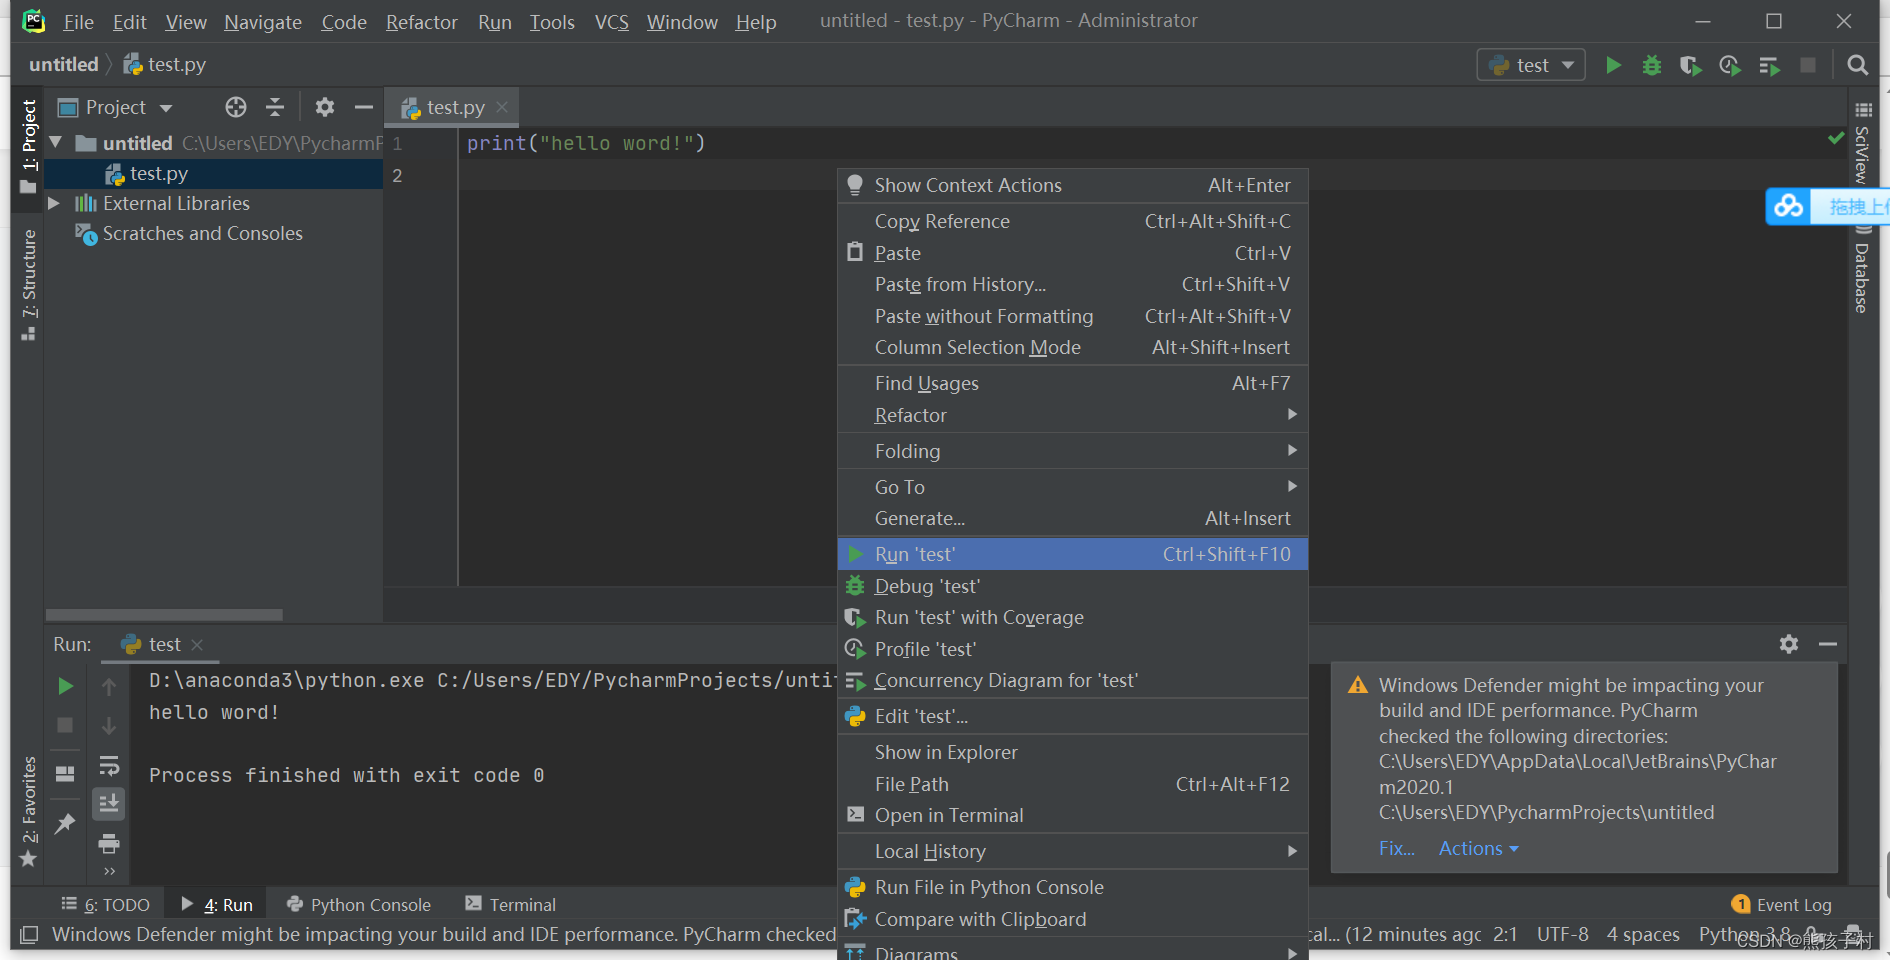Viewport: 1890px width, 960px height.
Task: Run the 'test' configuration with green play icon
Action: [x=1613, y=65]
